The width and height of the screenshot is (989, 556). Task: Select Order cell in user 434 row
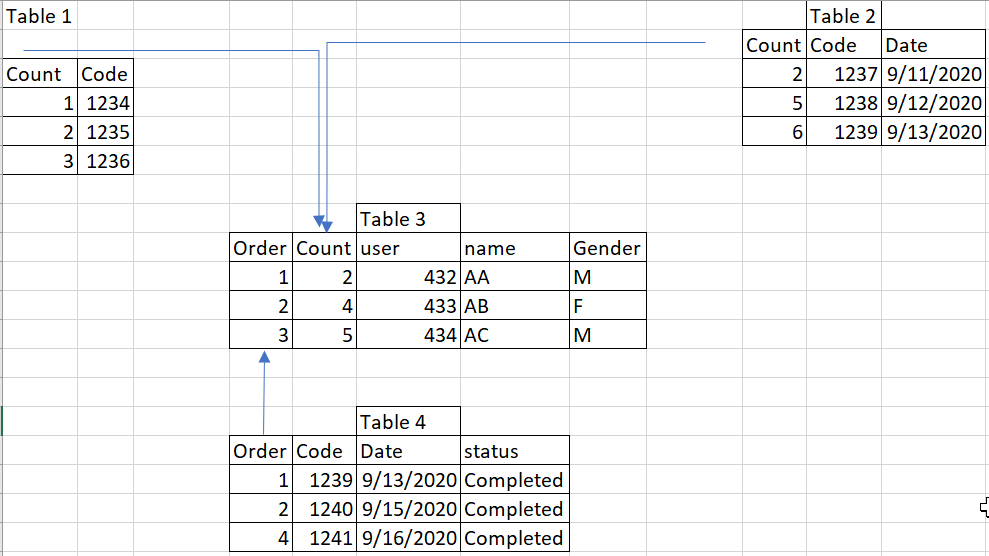[x=260, y=335]
